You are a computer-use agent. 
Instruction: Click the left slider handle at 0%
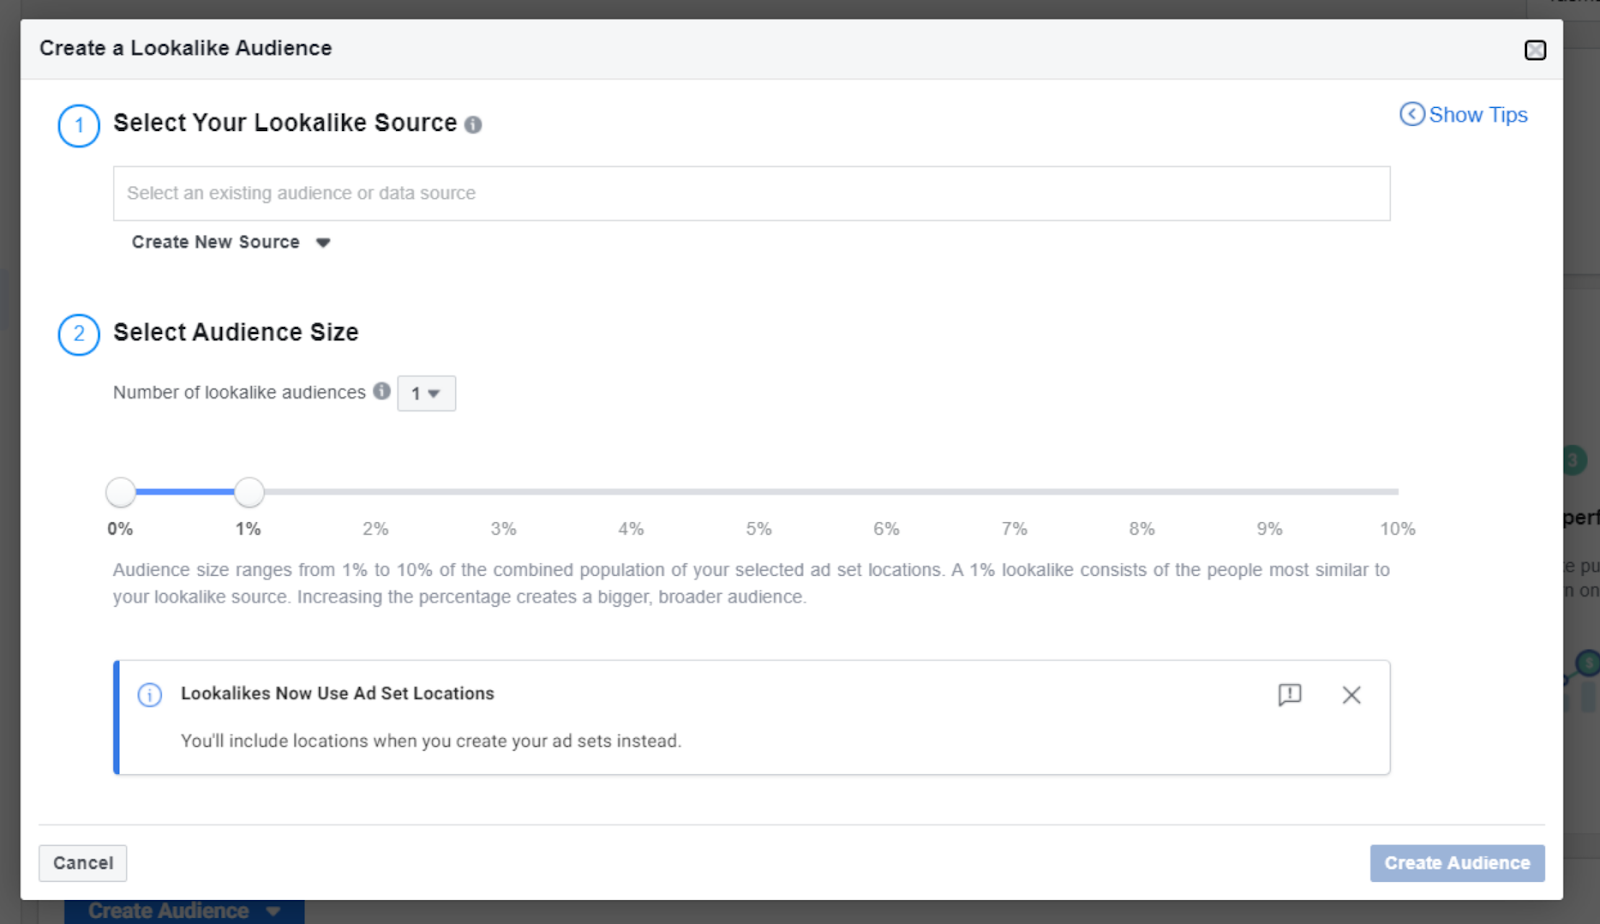click(120, 491)
